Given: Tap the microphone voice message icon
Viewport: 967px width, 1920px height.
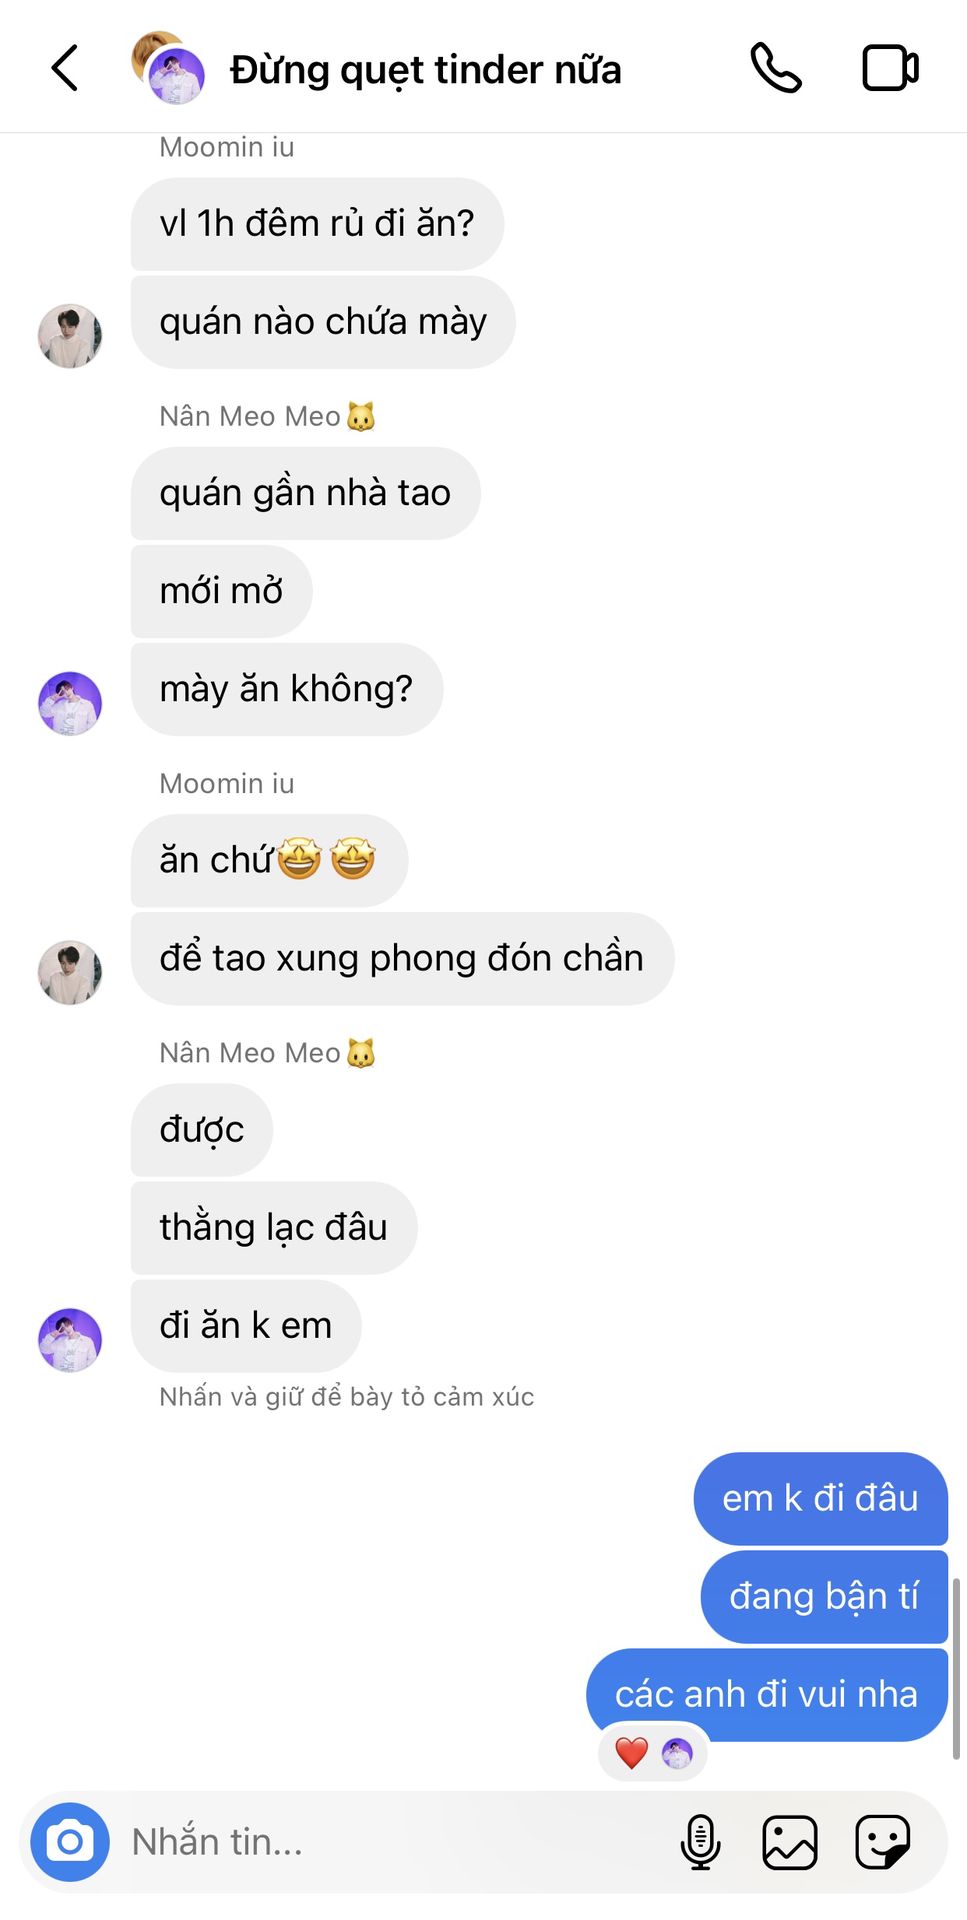Looking at the screenshot, I should pos(700,1842).
